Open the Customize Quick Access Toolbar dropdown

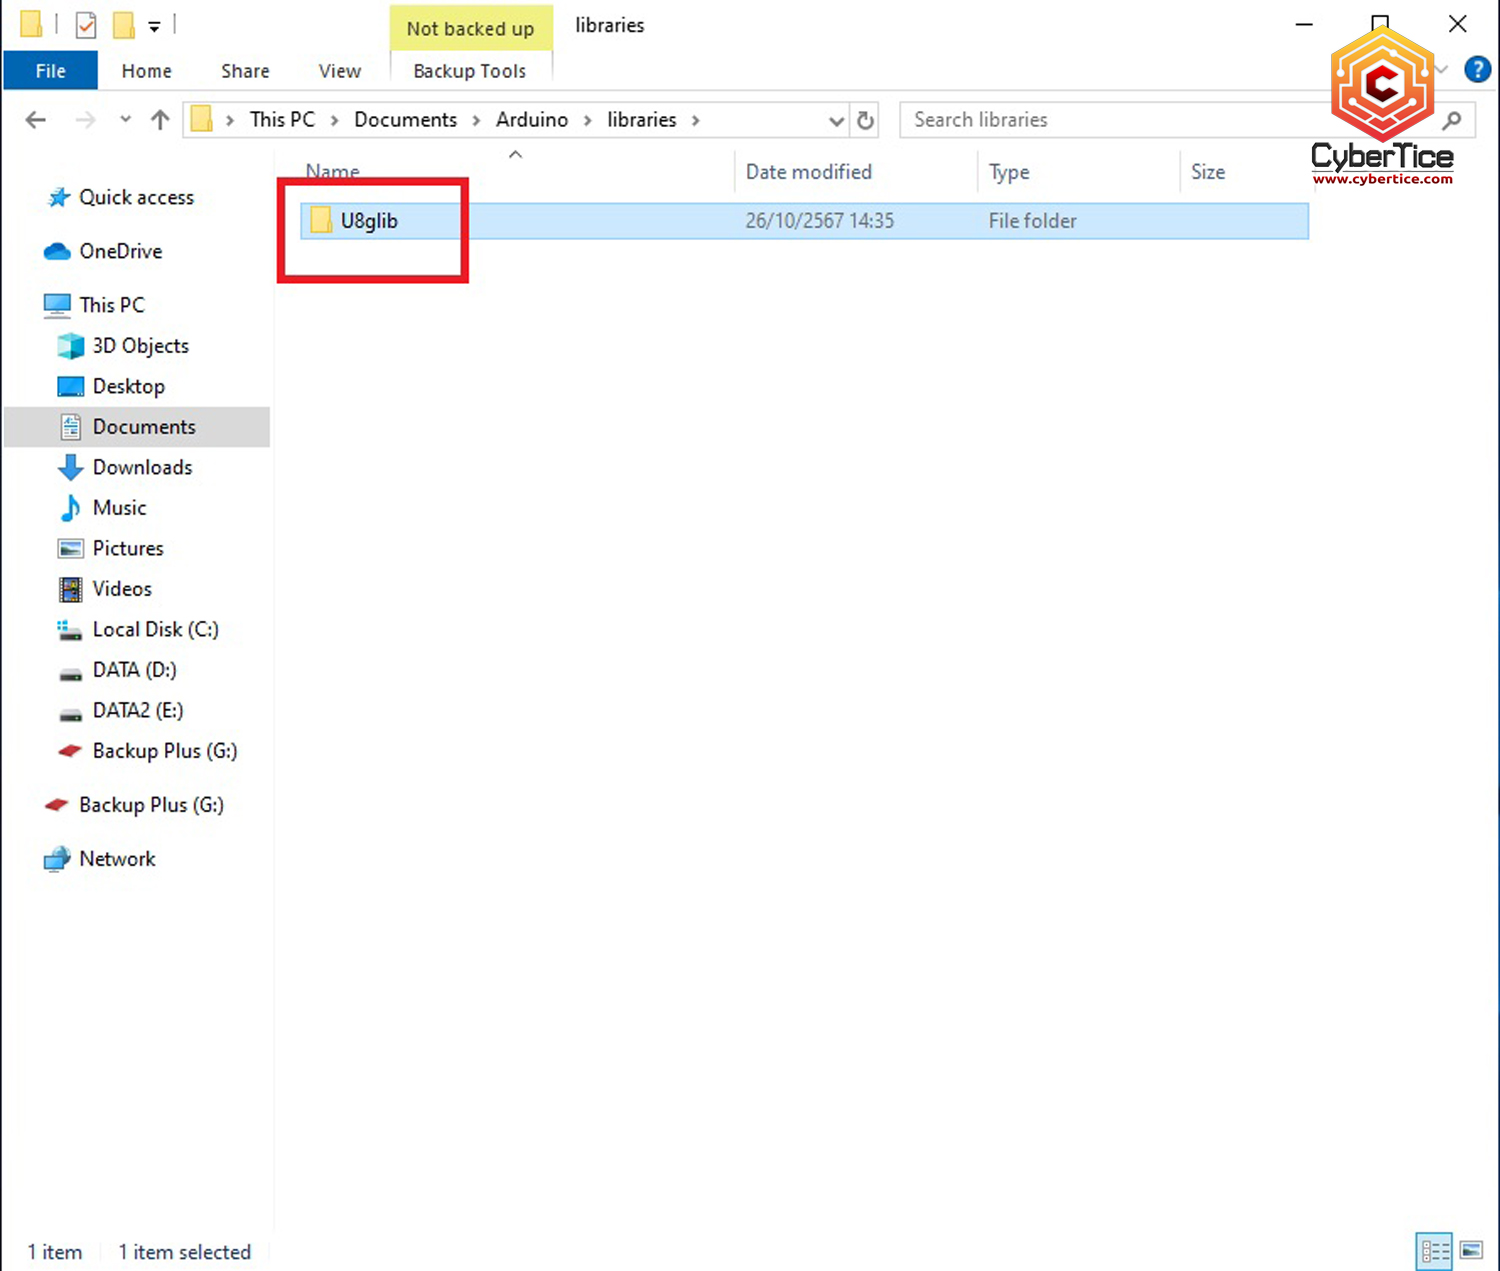(x=154, y=27)
